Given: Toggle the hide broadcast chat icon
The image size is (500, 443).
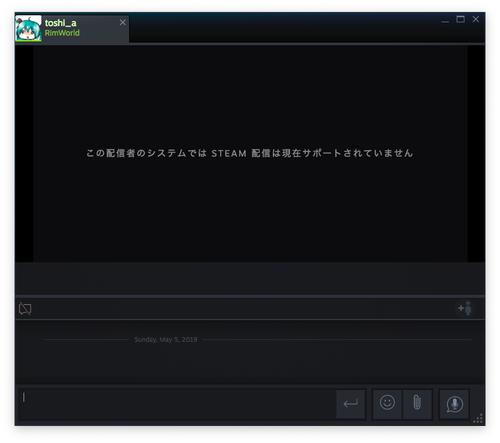Looking at the screenshot, I should pyautogui.click(x=25, y=309).
